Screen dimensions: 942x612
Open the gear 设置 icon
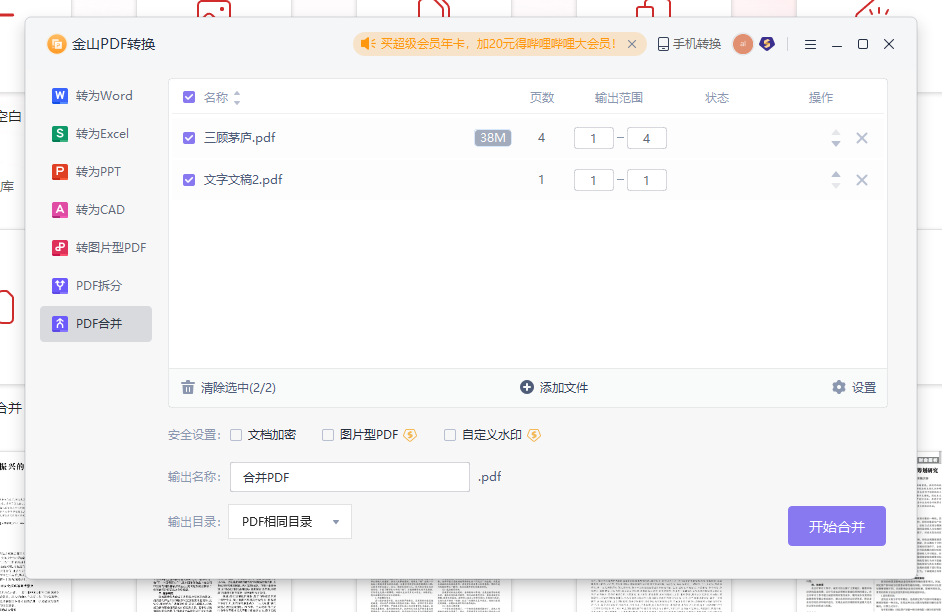pos(839,387)
